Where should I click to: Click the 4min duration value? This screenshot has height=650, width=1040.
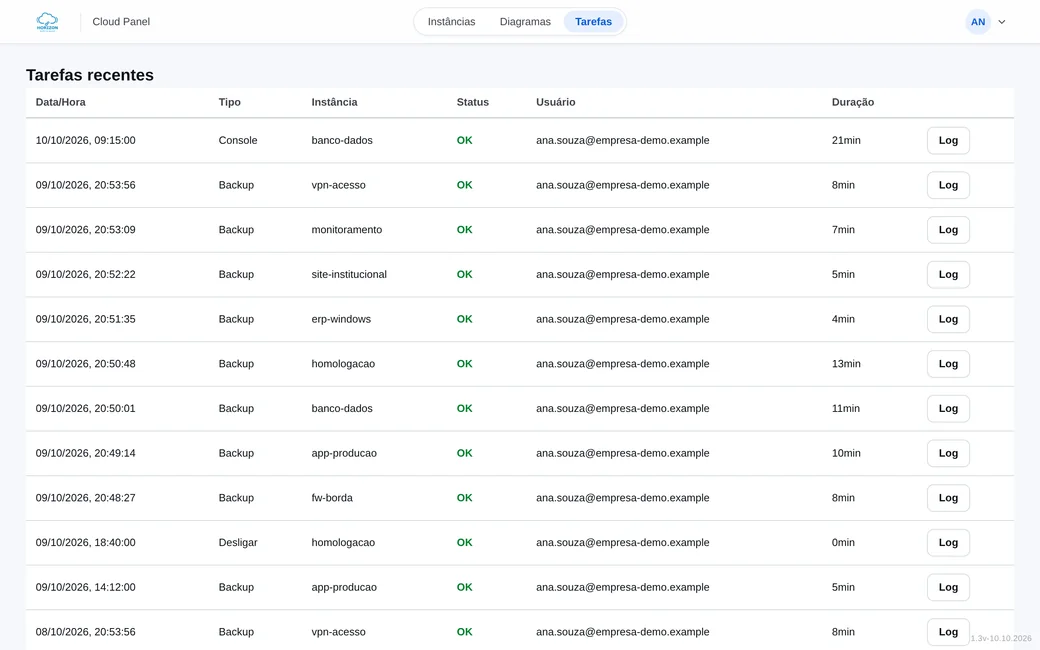pyautogui.click(x=843, y=319)
